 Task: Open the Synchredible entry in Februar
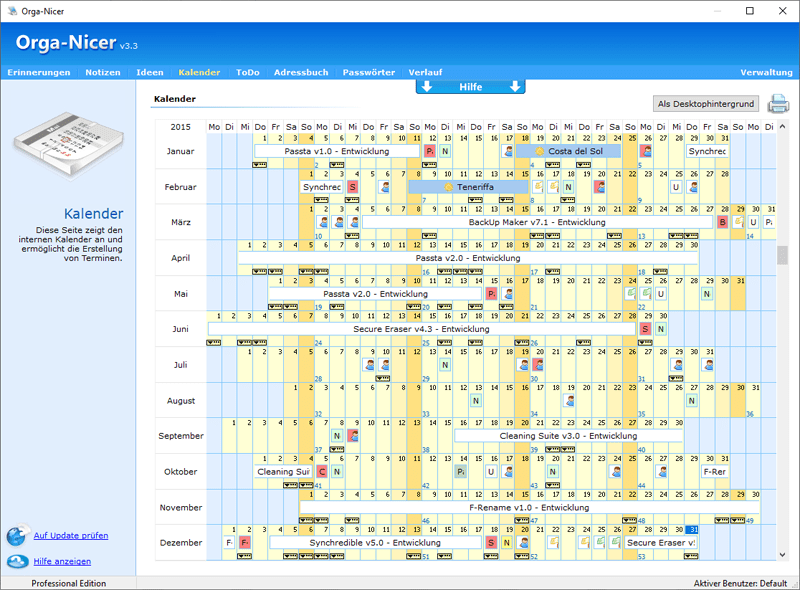[x=321, y=187]
